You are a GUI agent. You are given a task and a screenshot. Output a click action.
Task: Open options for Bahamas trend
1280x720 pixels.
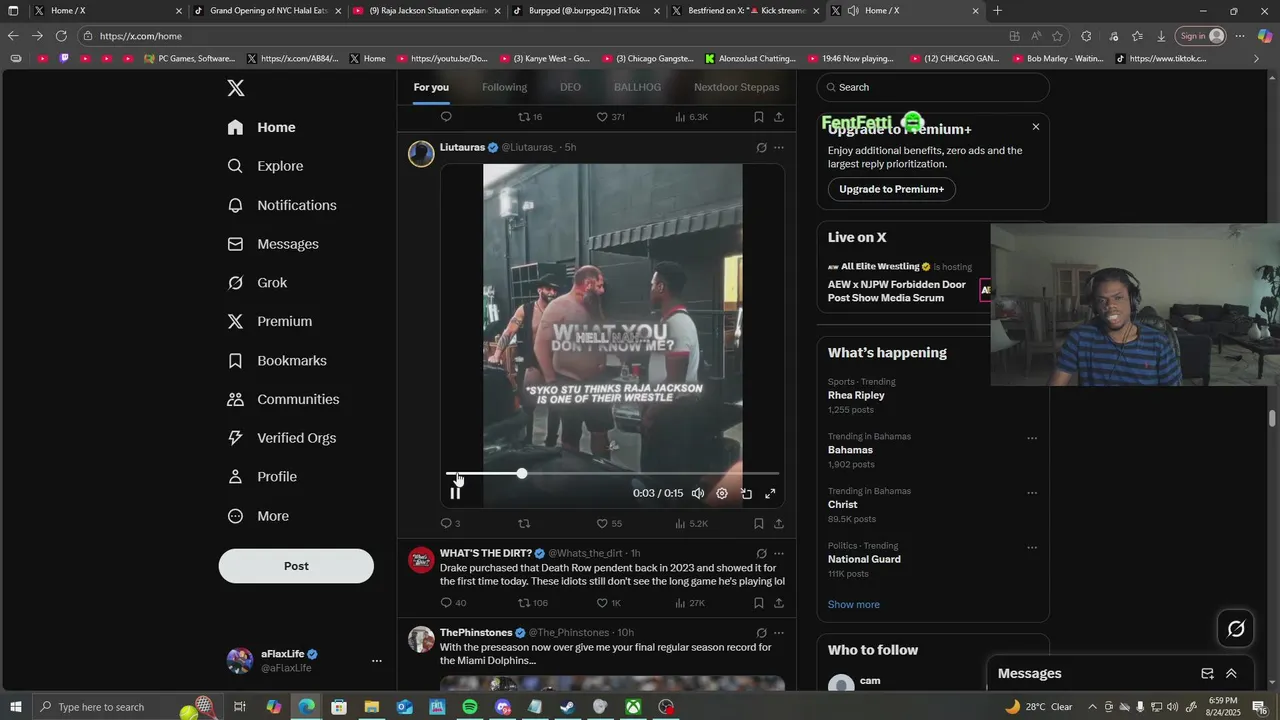[x=1032, y=438]
